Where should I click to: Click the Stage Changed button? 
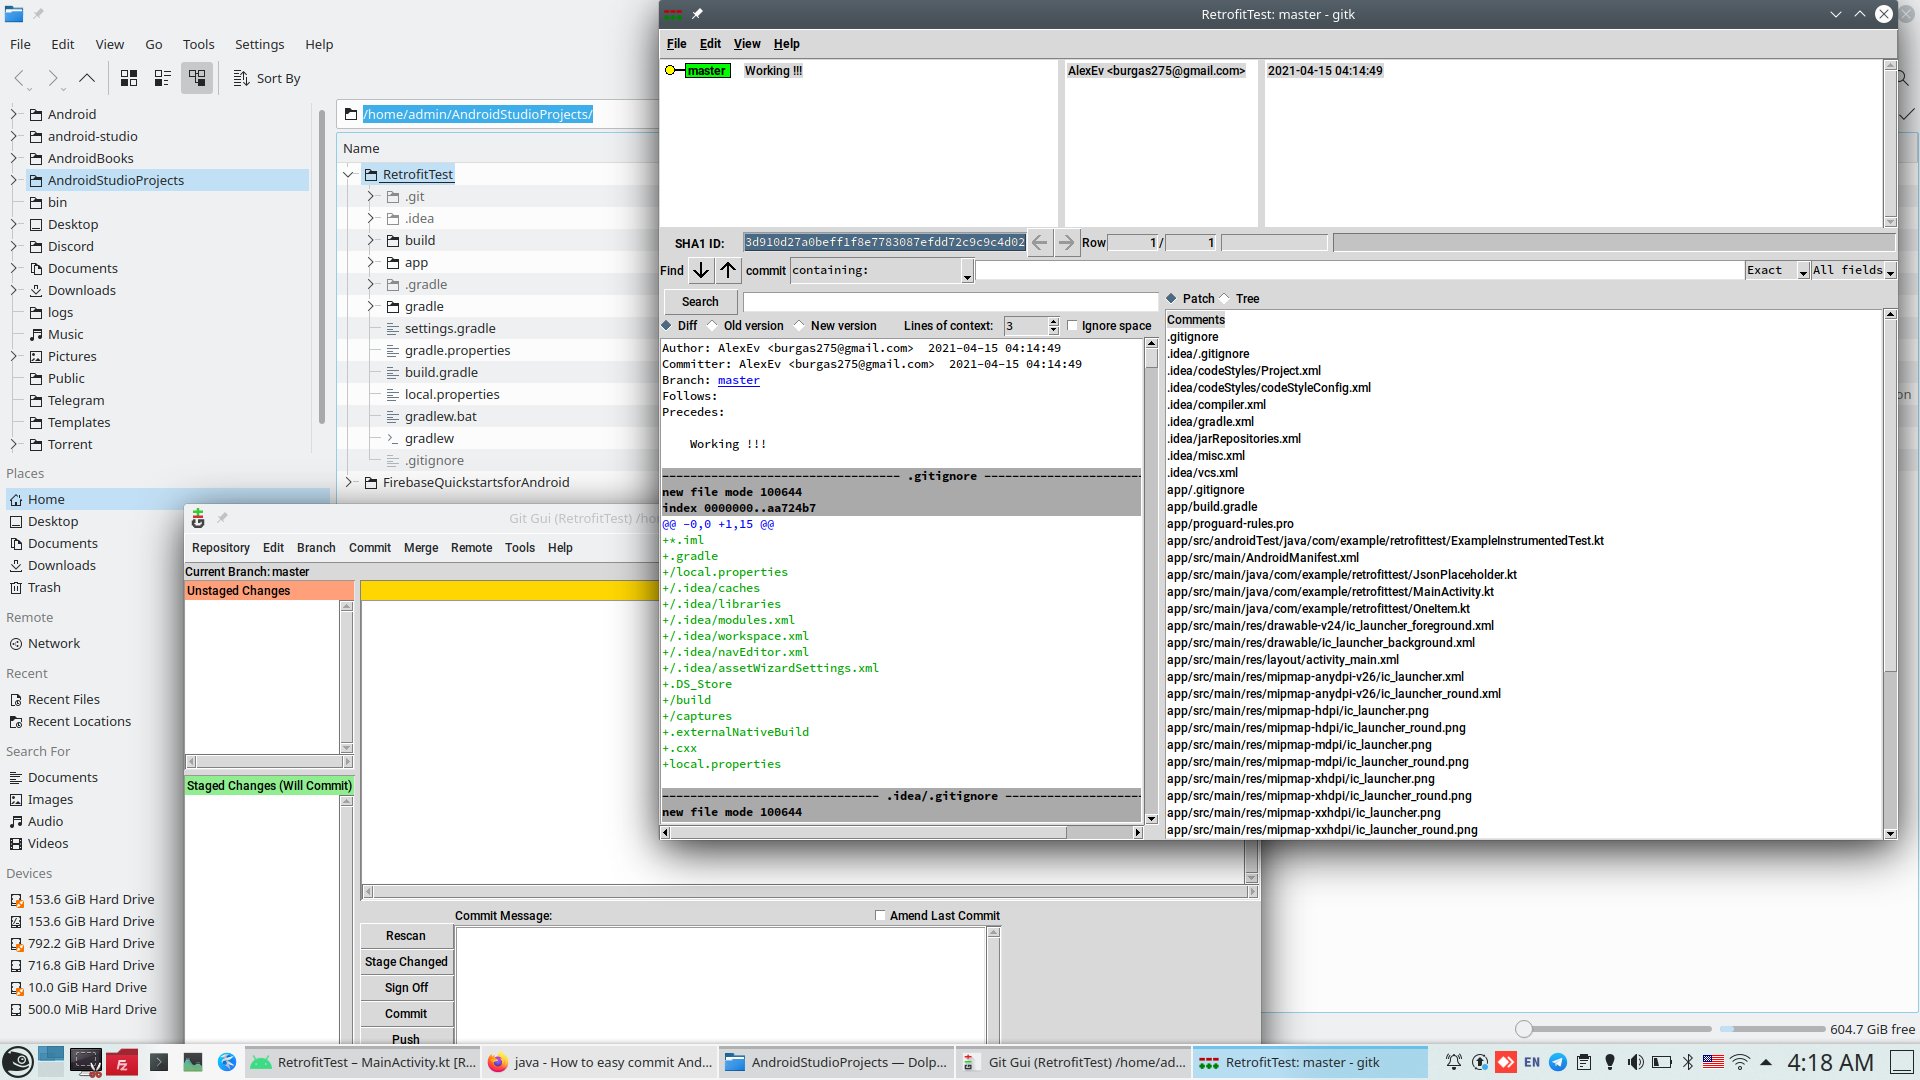pyautogui.click(x=406, y=962)
